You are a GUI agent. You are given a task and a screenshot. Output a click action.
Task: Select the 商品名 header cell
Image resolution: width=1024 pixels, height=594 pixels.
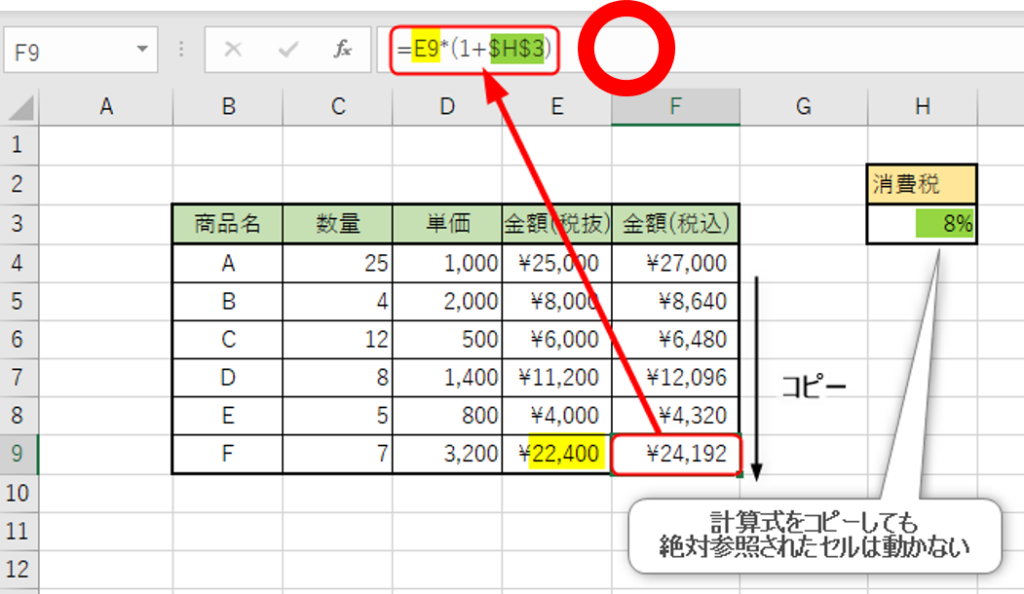click(227, 224)
